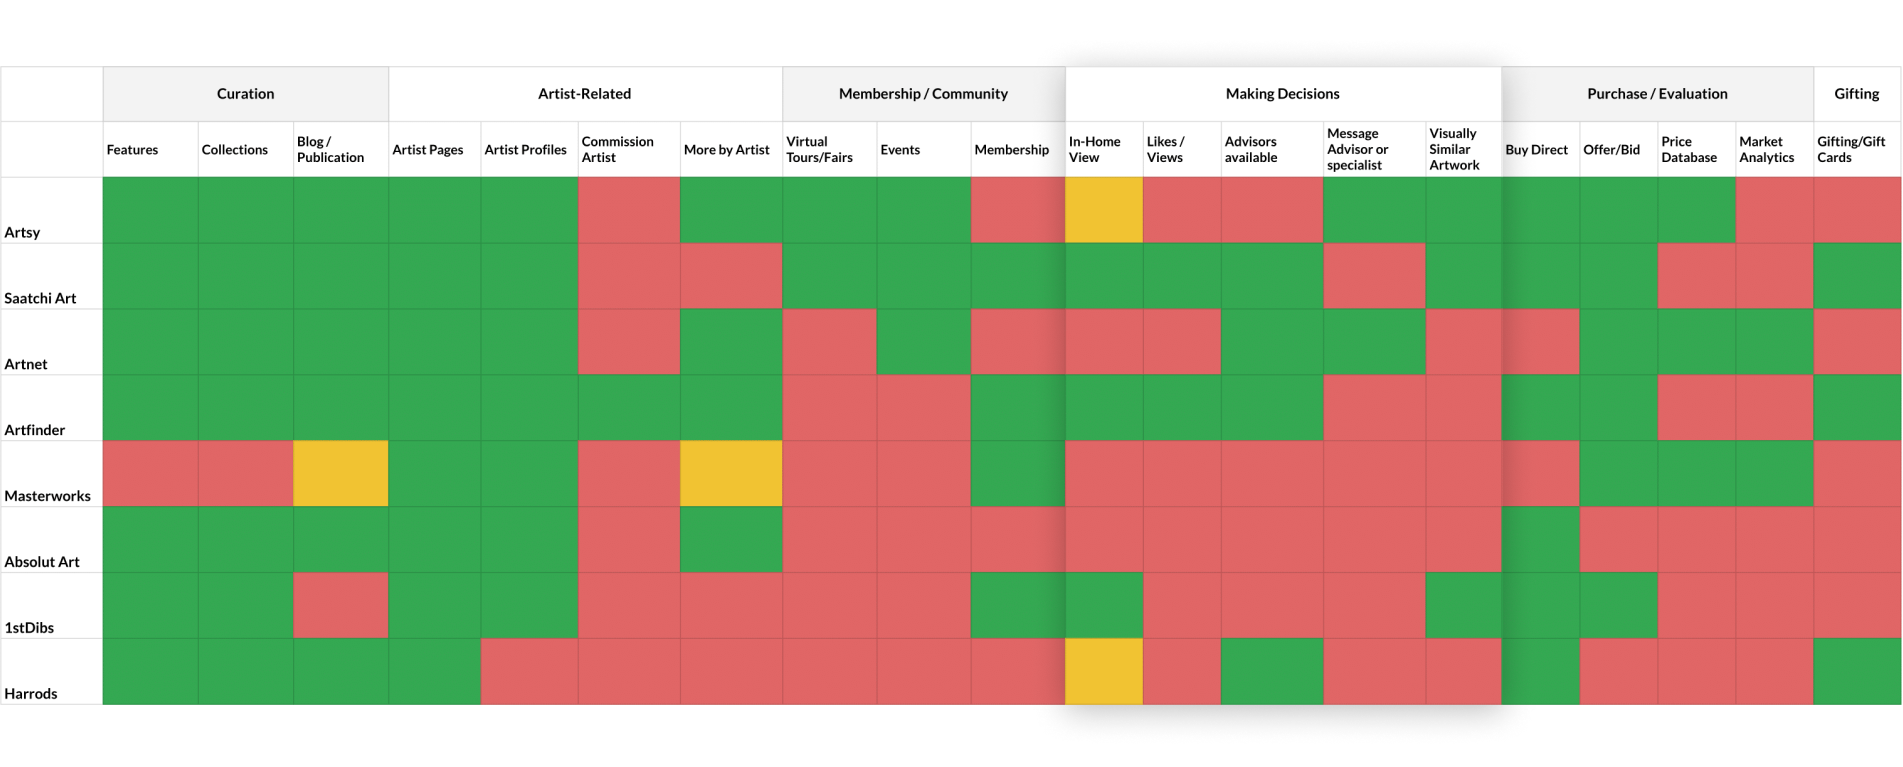Click Artsy's red Commission Artist cell
Viewport: 1903px width, 767px height.
[x=629, y=210]
